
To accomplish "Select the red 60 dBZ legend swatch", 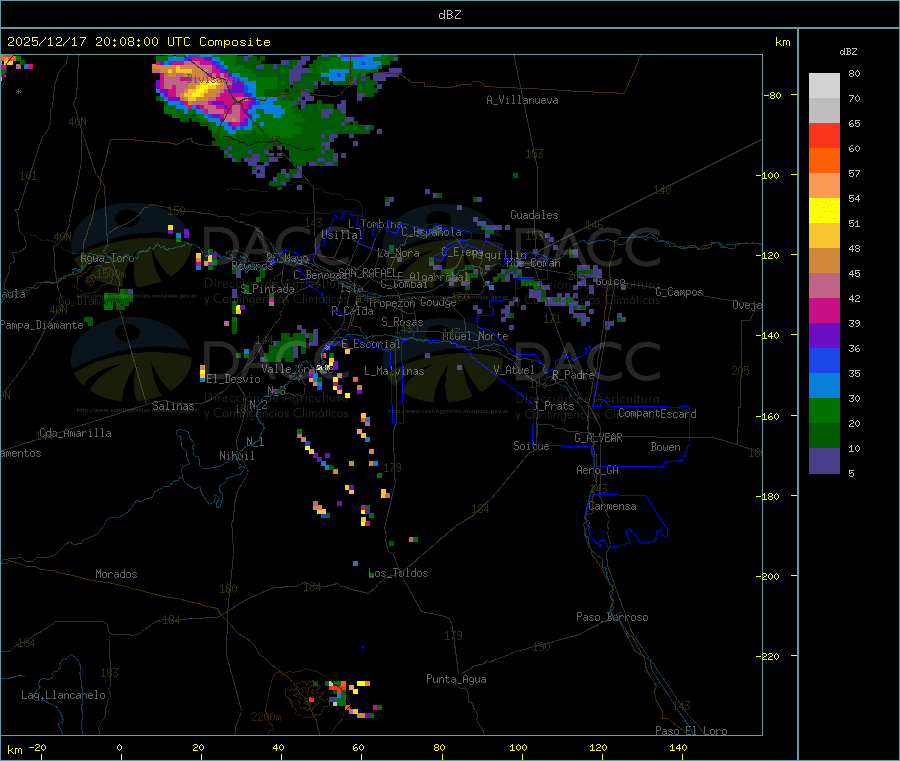I will click(x=824, y=136).
